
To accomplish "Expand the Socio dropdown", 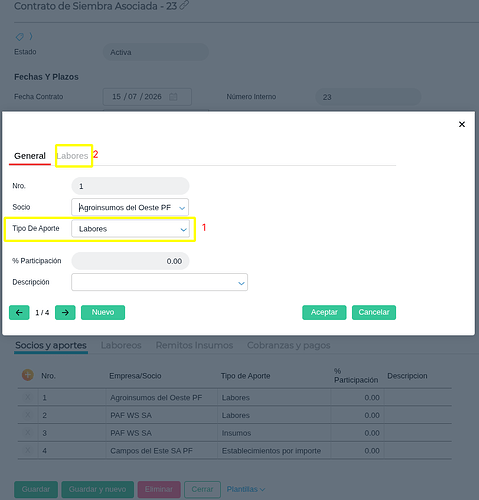I will coord(182,208).
